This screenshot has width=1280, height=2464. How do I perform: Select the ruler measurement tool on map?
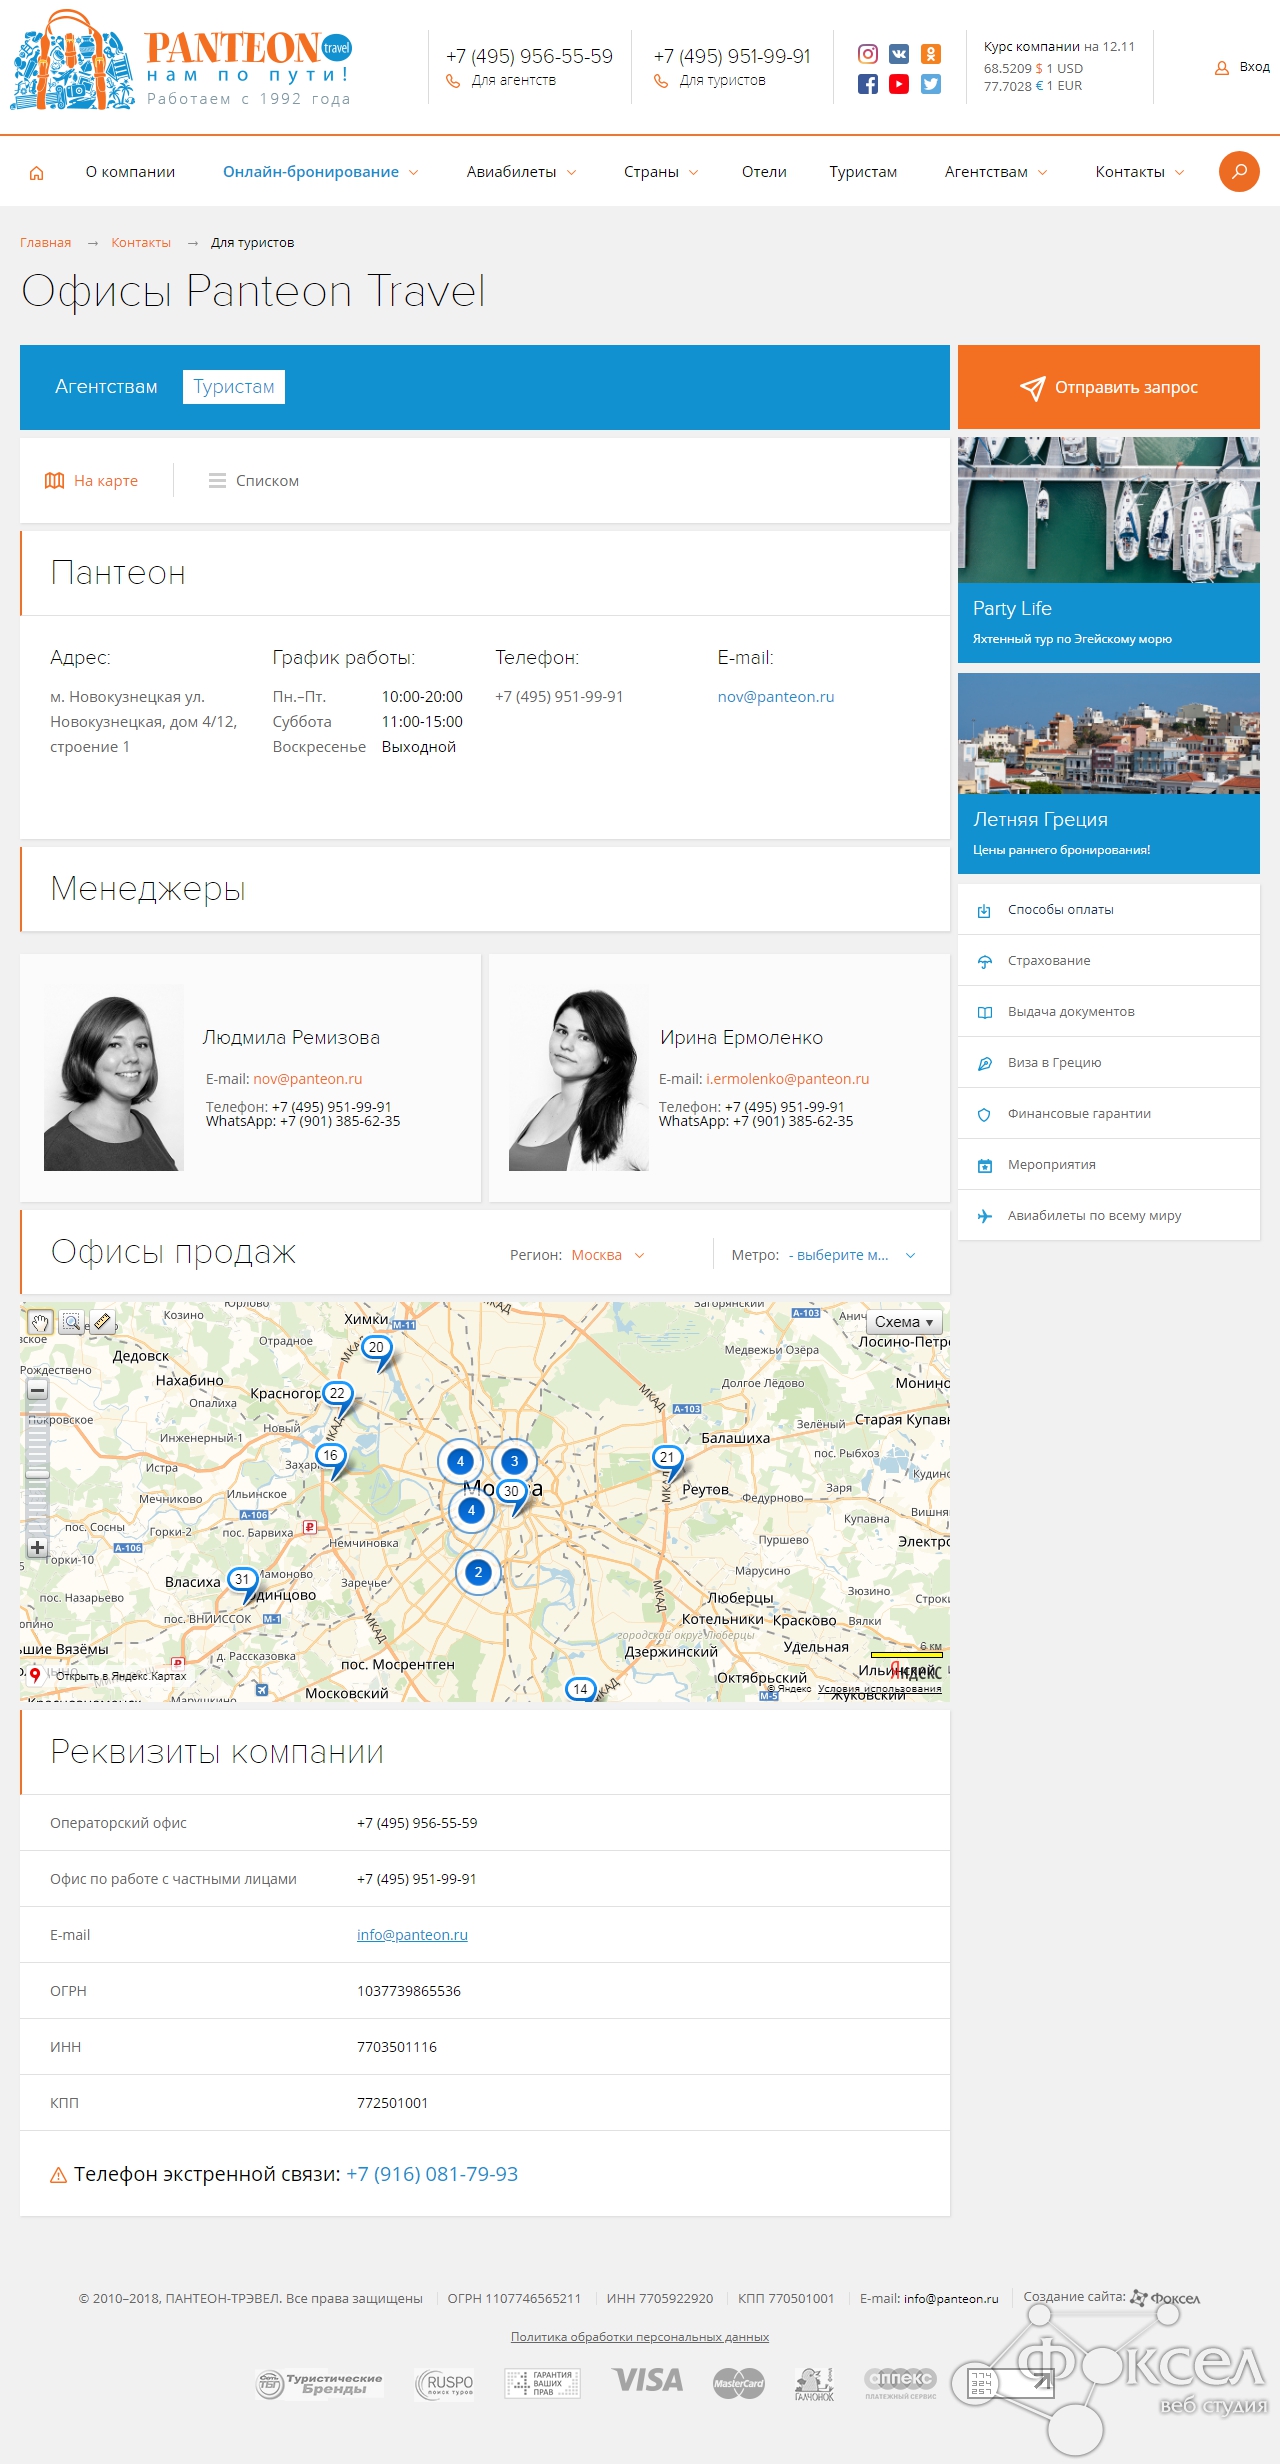click(x=103, y=1322)
